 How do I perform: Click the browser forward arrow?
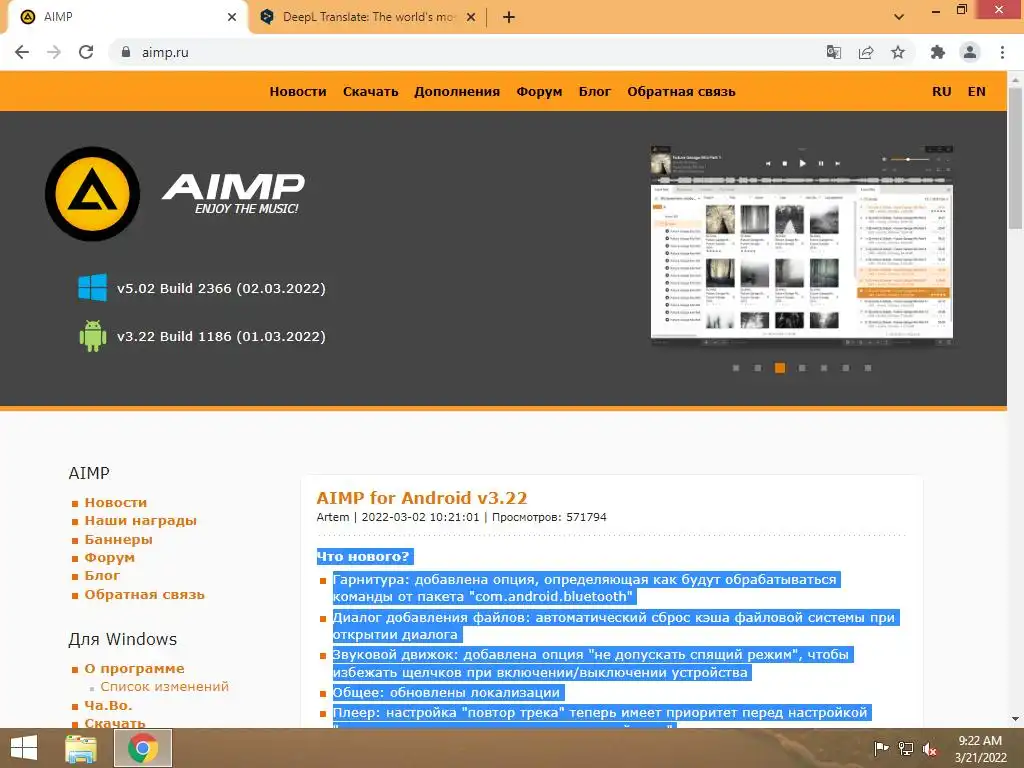click(x=54, y=52)
